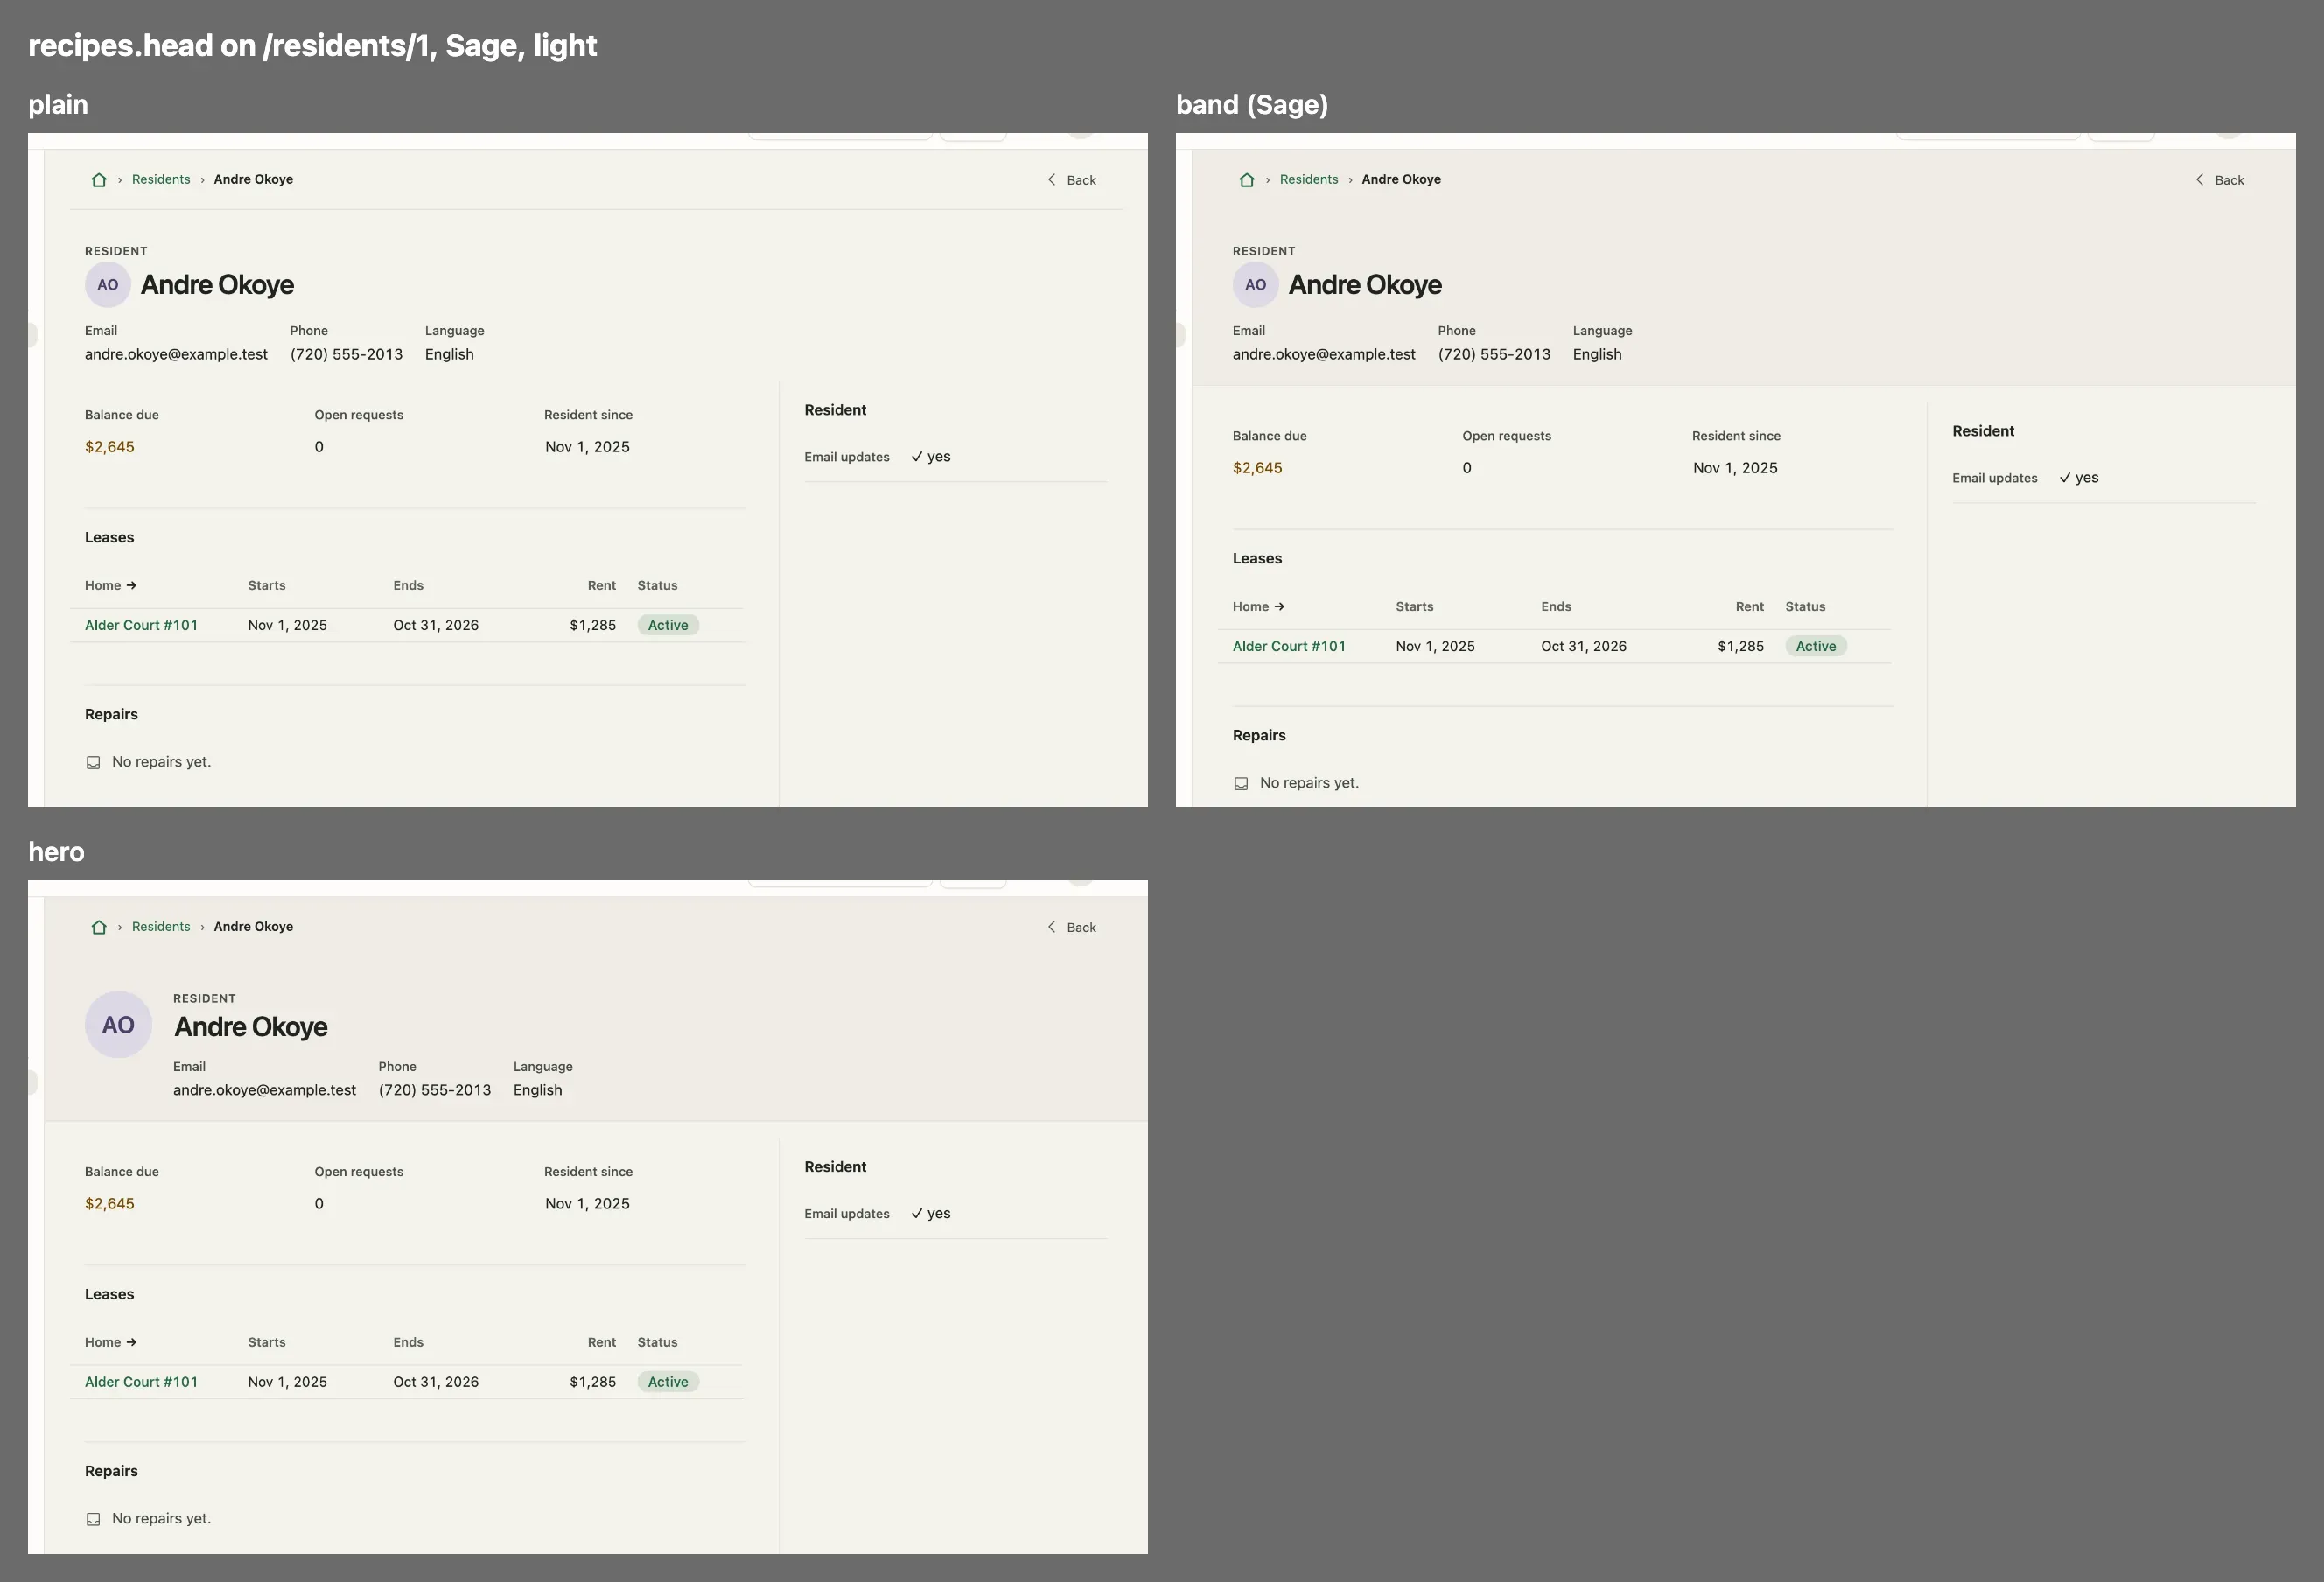The image size is (2324, 1582).
Task: Open Alder Court #101 lease link in hero panel
Action: (x=141, y=1382)
